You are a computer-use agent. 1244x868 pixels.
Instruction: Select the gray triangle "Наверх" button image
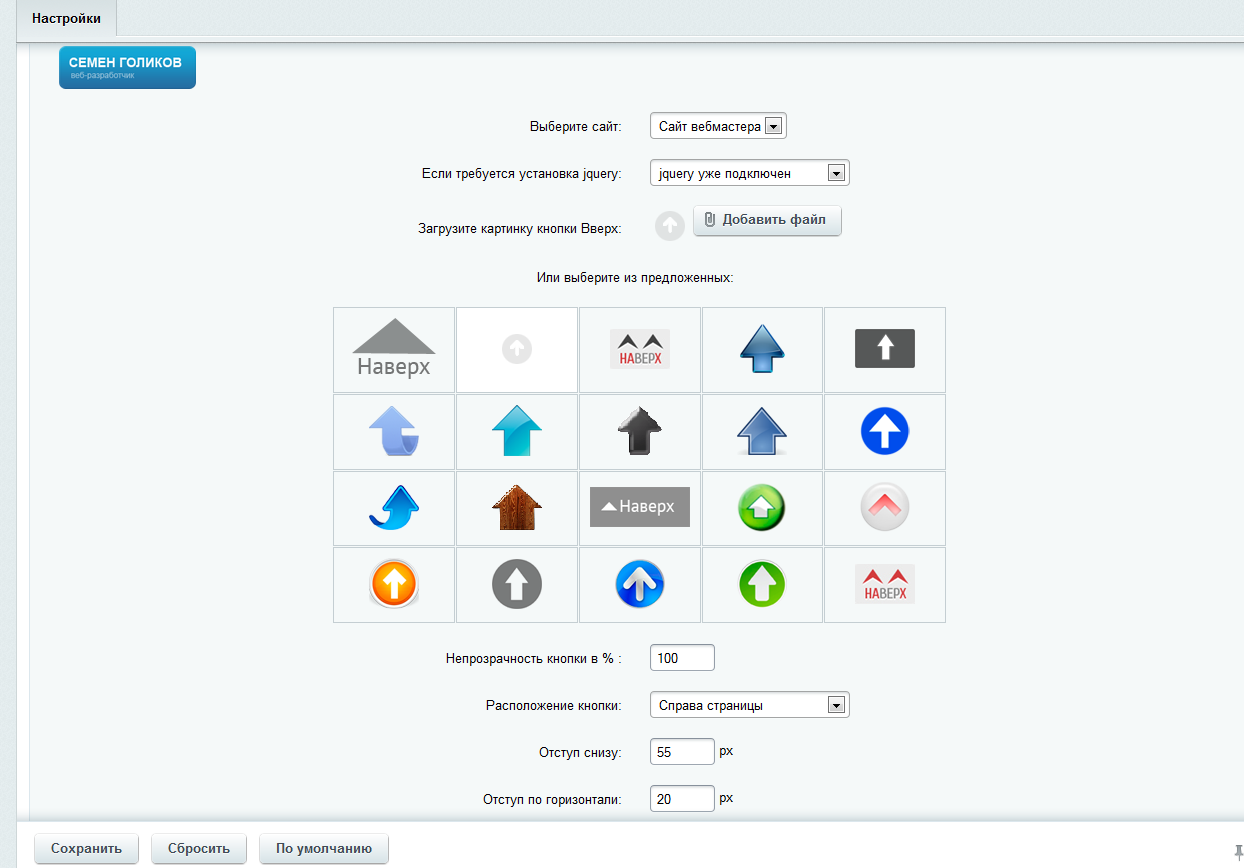pos(394,349)
